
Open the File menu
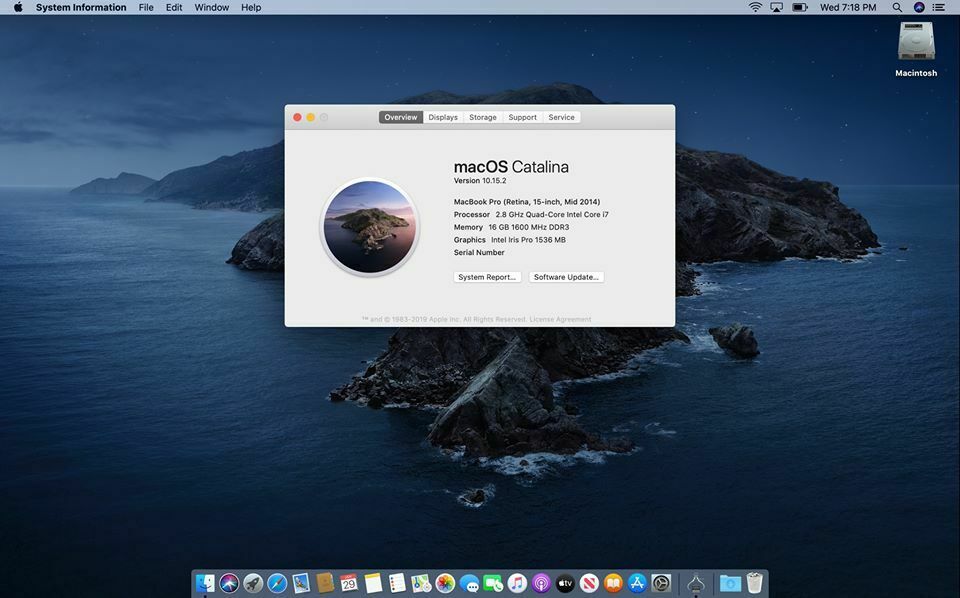pos(146,7)
